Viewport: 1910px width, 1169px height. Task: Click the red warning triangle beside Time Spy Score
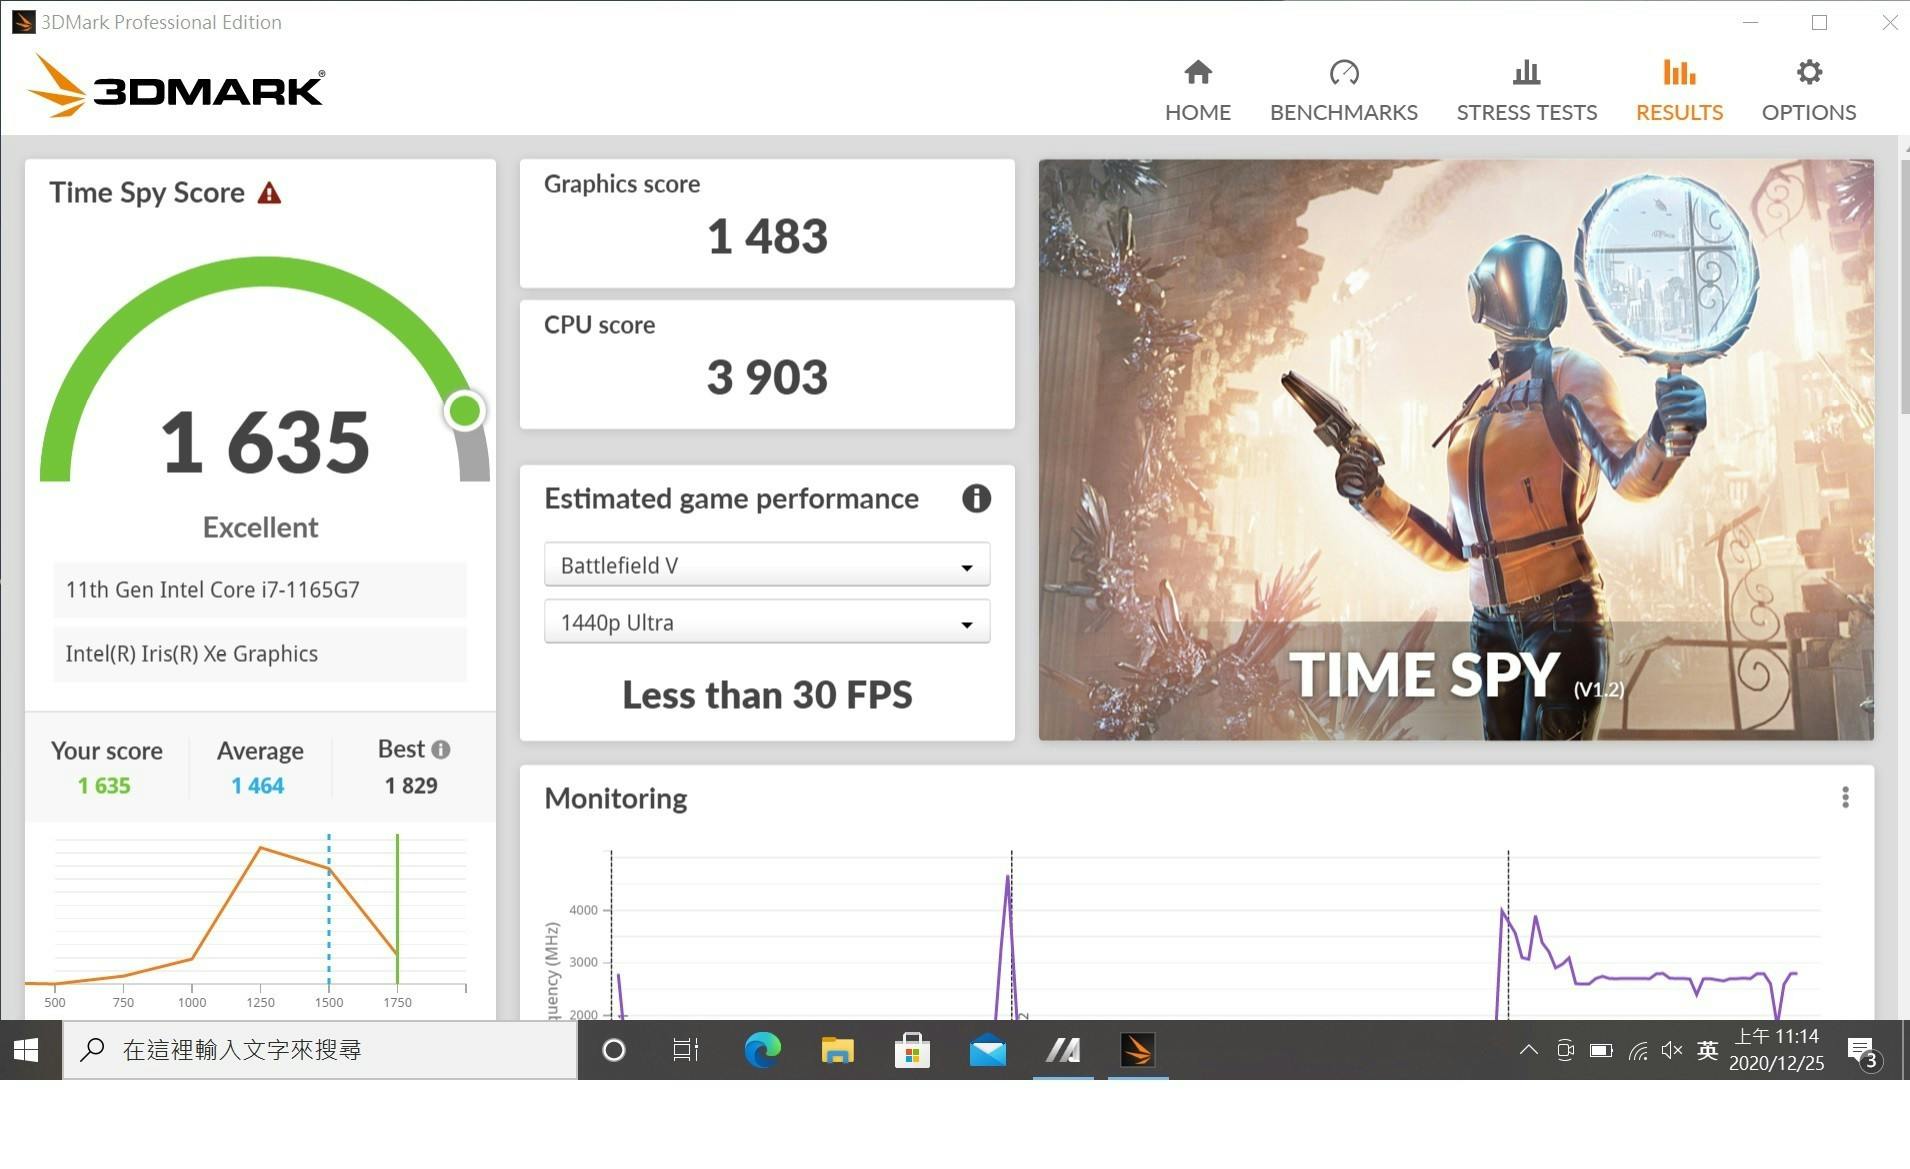(x=269, y=193)
